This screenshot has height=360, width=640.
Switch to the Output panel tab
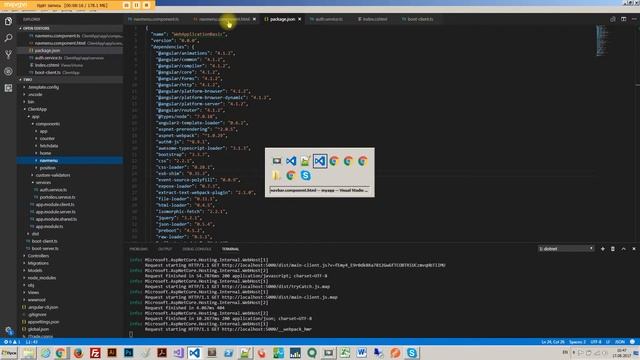[165, 249]
